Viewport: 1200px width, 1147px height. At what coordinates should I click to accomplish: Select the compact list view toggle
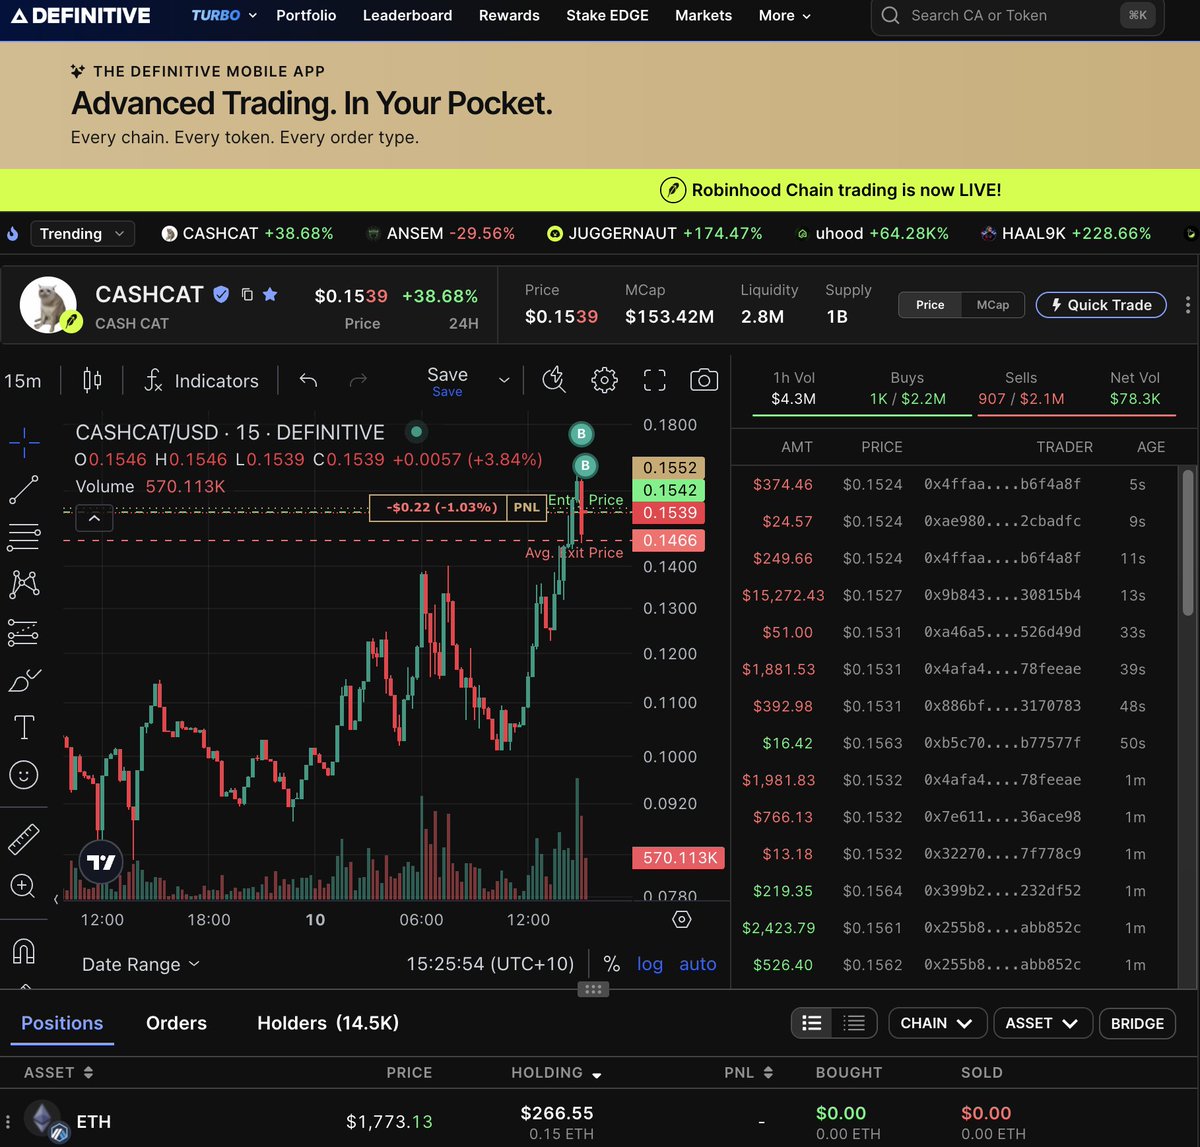coord(854,1023)
